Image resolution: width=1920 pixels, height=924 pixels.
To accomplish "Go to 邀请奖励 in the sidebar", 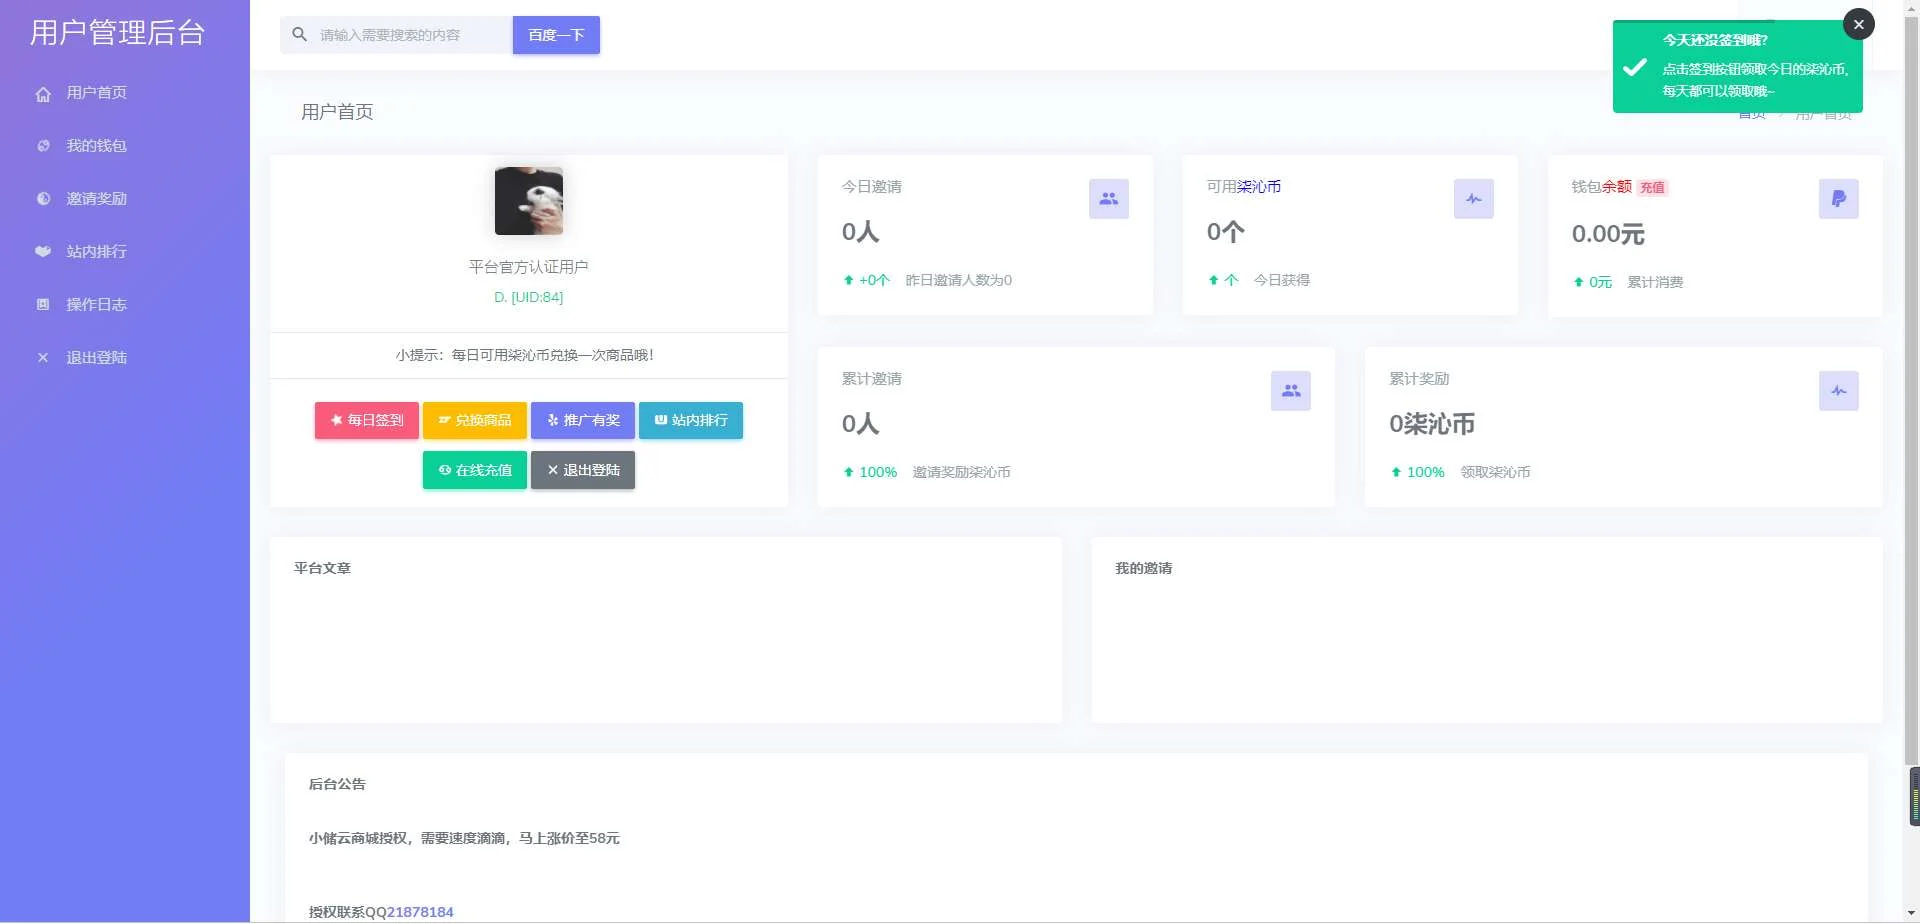I will [x=96, y=199].
